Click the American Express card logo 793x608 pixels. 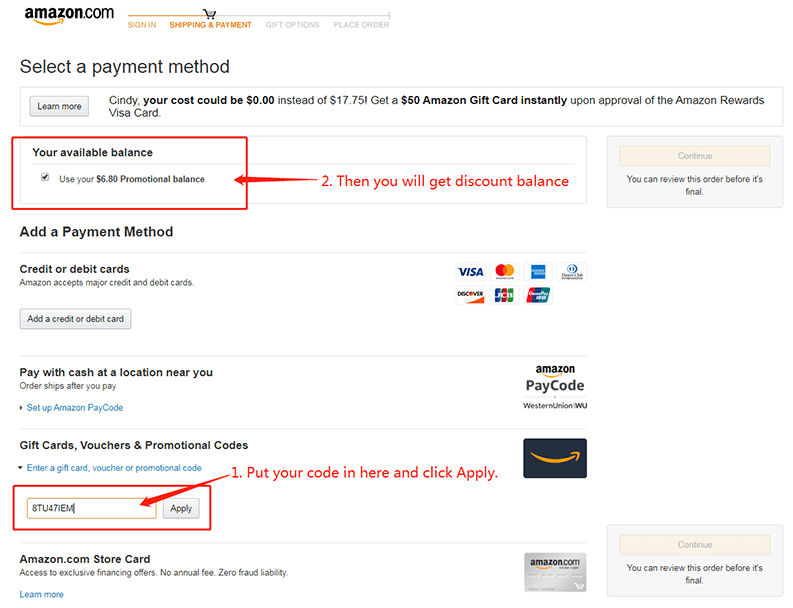point(537,272)
